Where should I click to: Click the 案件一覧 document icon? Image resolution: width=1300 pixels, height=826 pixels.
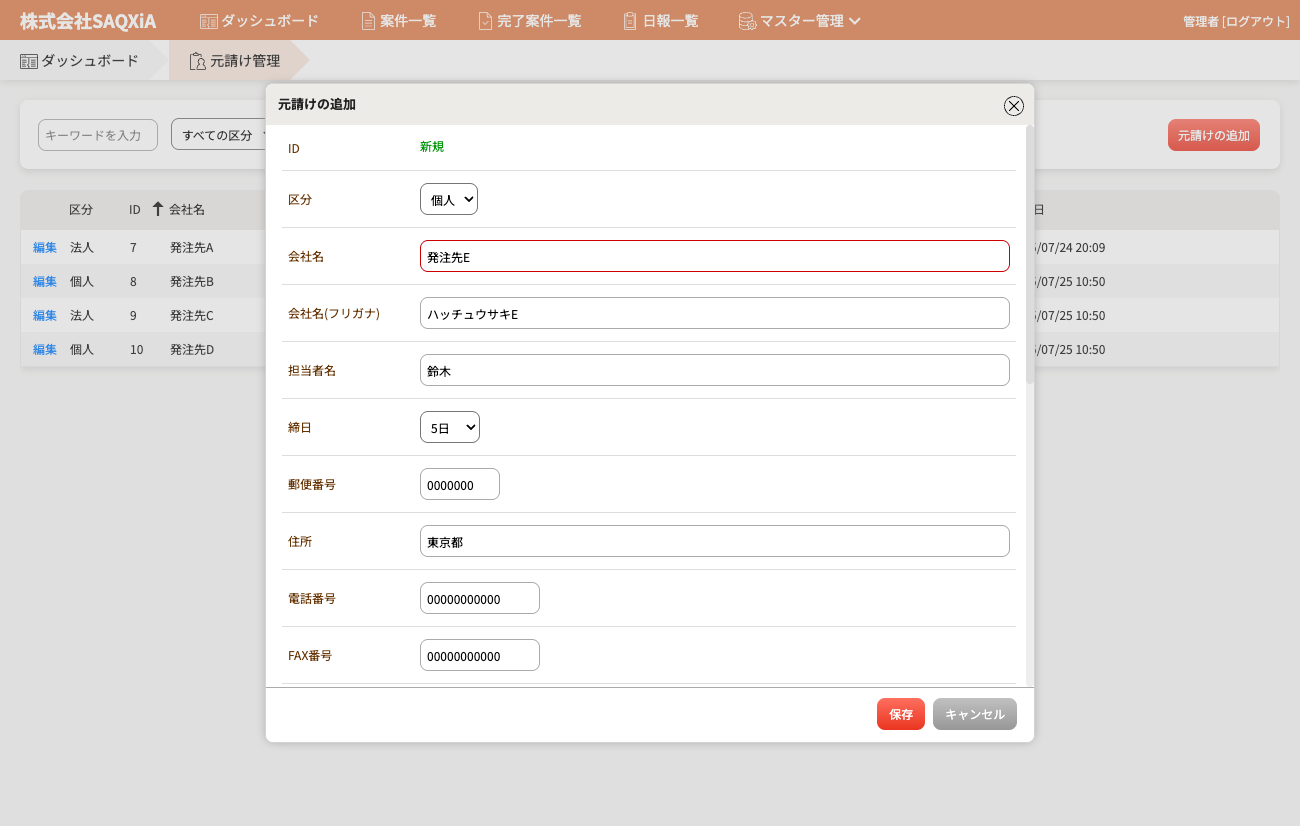[368, 21]
